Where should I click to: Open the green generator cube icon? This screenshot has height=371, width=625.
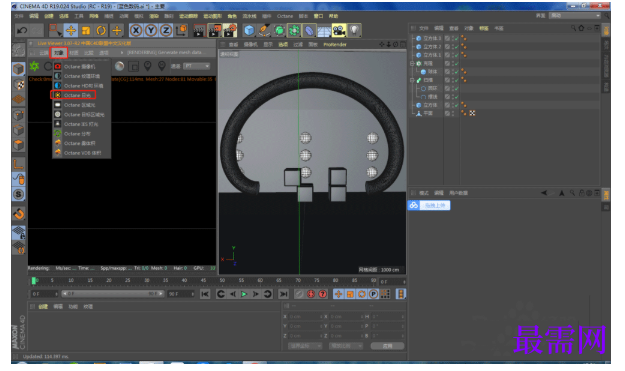(x=279, y=30)
